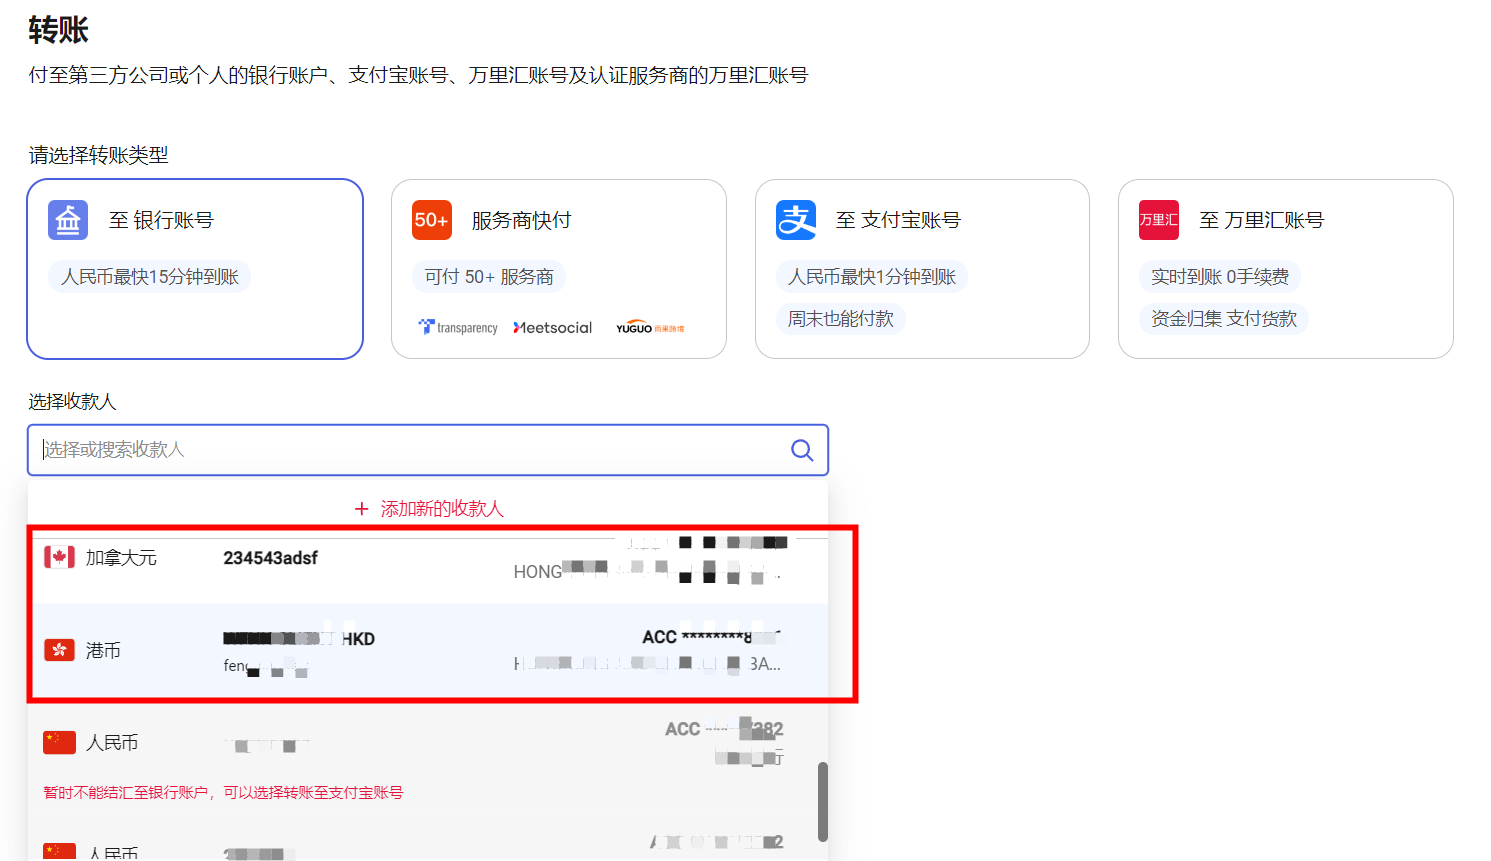Click the Meetsocial partner logo

552,326
